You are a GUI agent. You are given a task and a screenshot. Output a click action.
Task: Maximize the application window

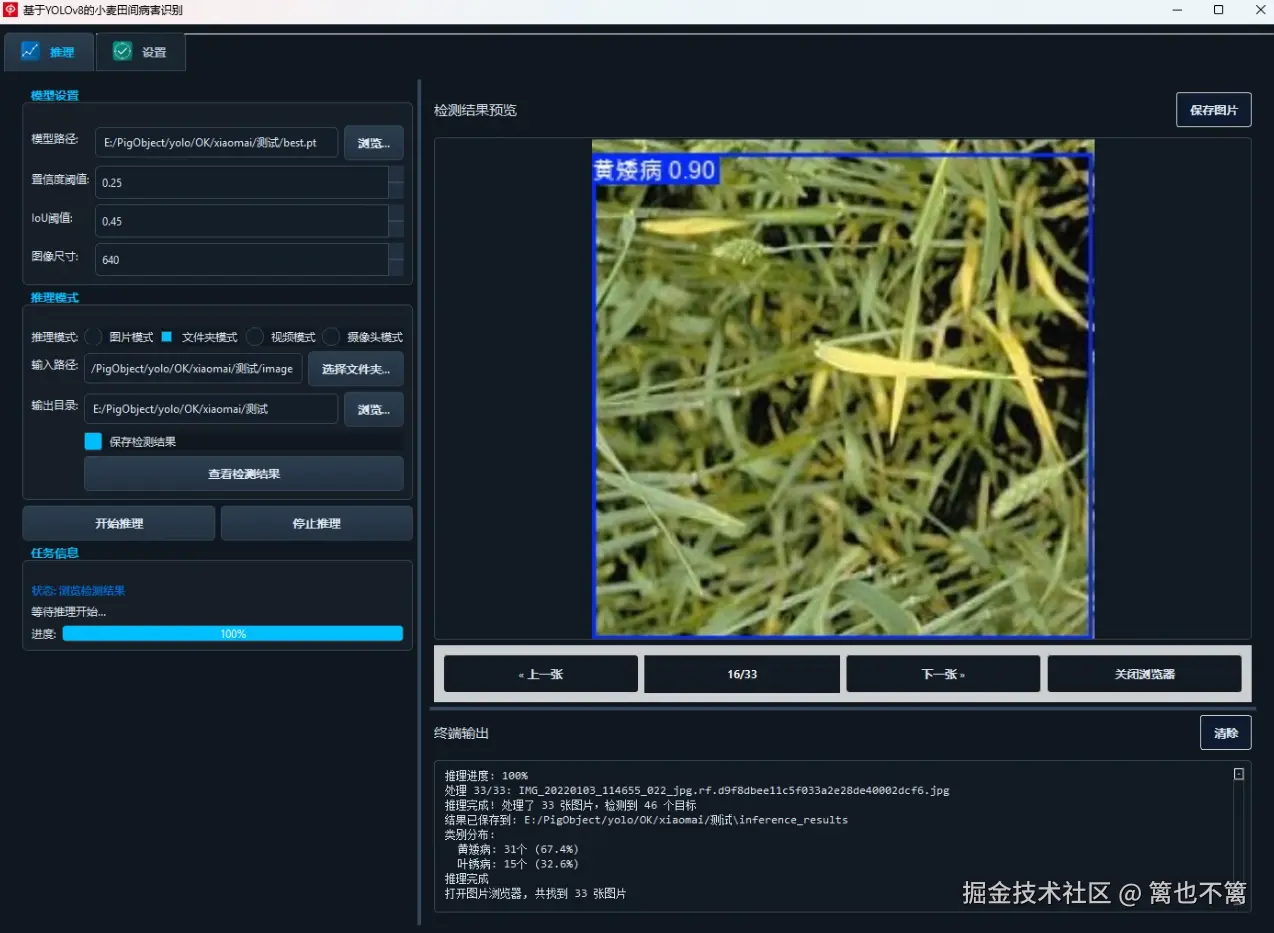[x=1218, y=10]
